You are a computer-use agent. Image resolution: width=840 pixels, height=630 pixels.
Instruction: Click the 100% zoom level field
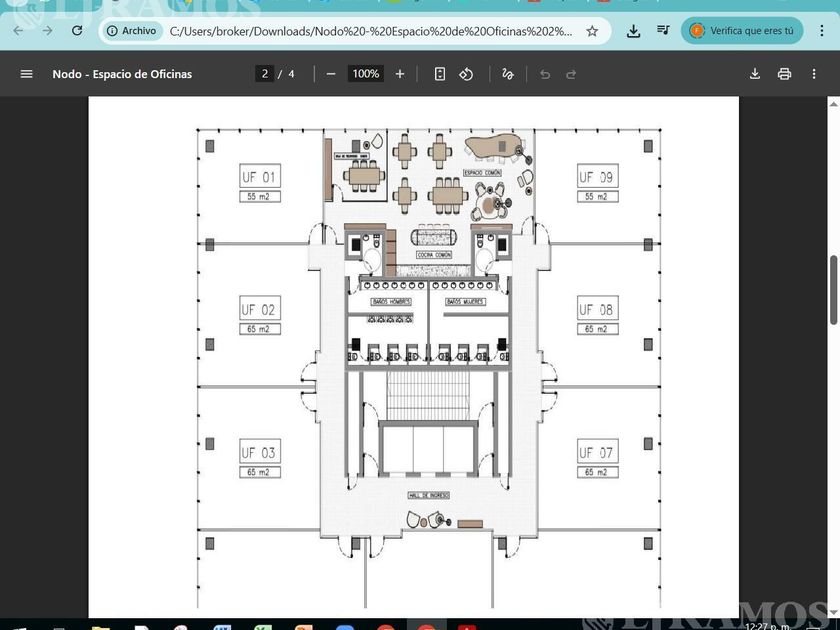click(x=365, y=74)
